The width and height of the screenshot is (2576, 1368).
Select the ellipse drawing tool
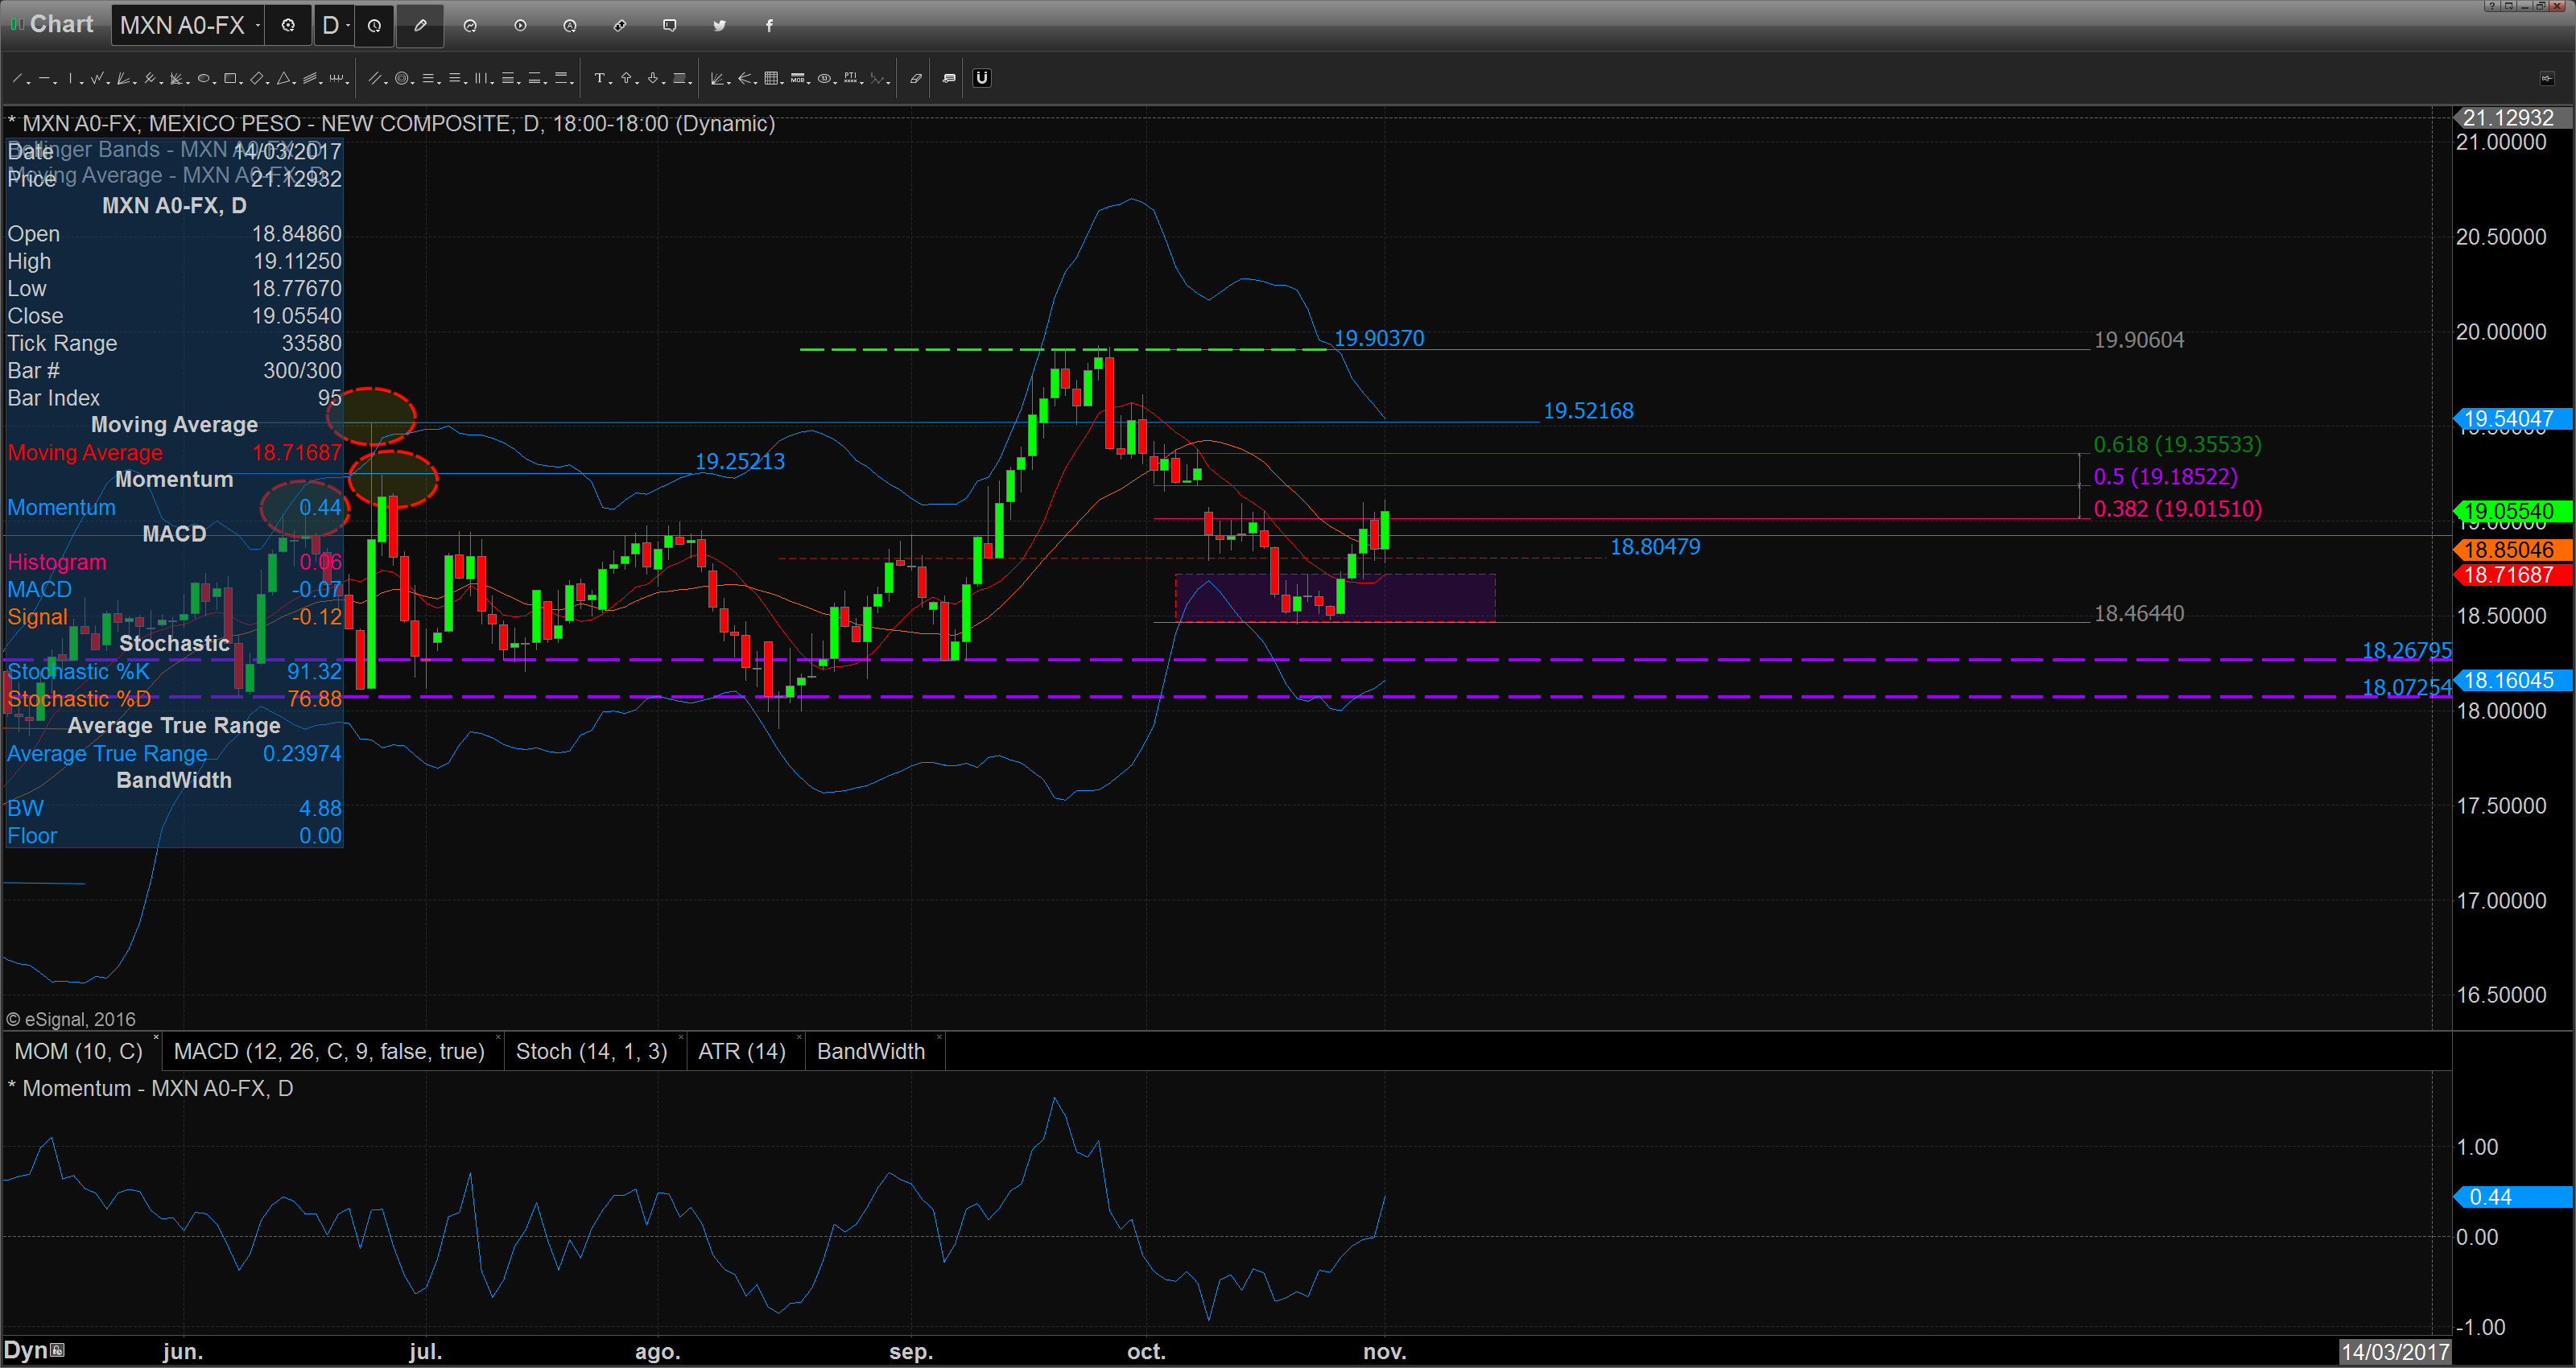click(x=203, y=78)
